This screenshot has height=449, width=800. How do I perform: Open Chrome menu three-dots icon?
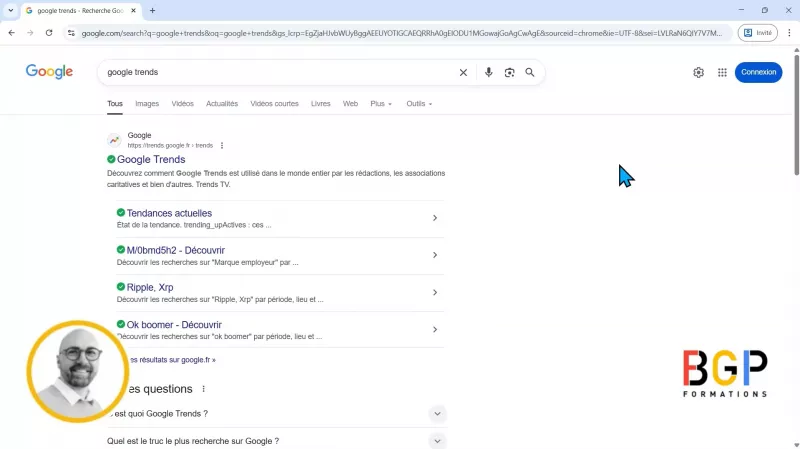pos(789,33)
